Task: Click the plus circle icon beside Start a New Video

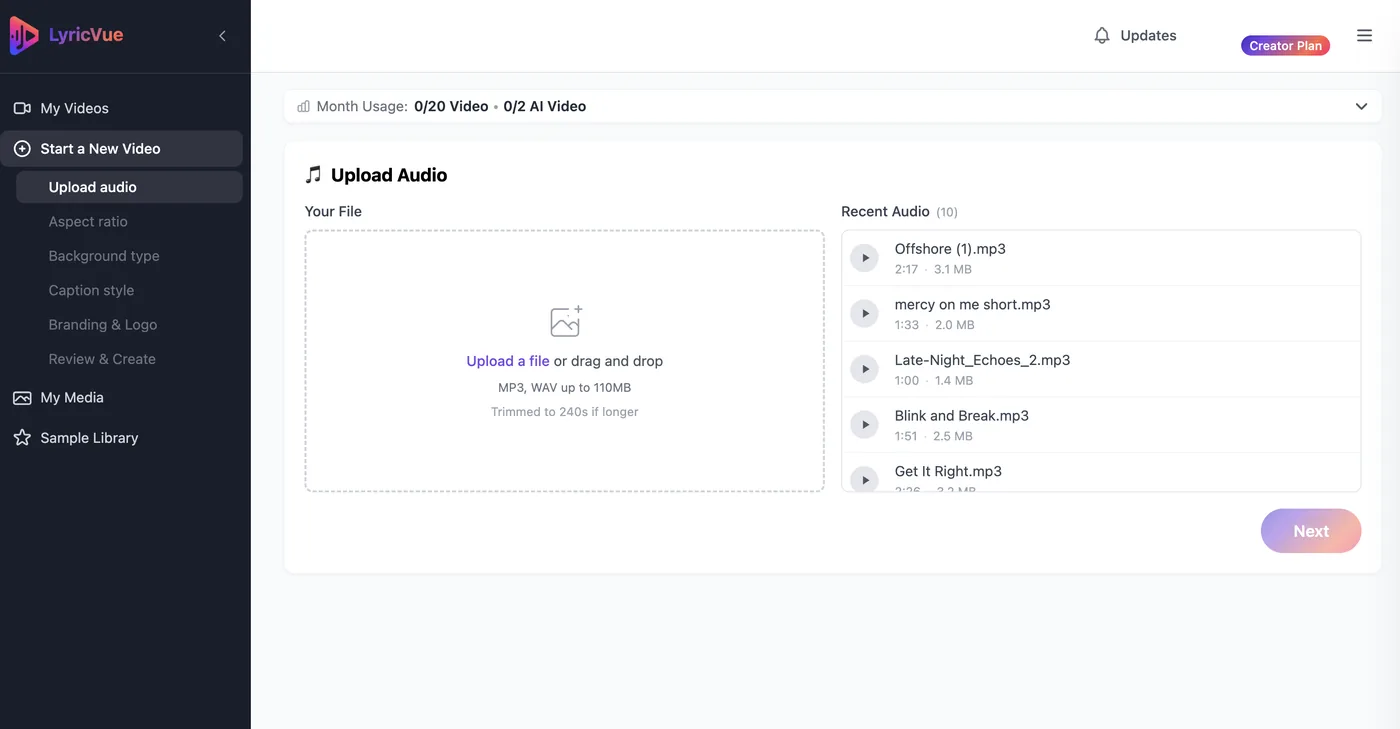Action: [22, 148]
